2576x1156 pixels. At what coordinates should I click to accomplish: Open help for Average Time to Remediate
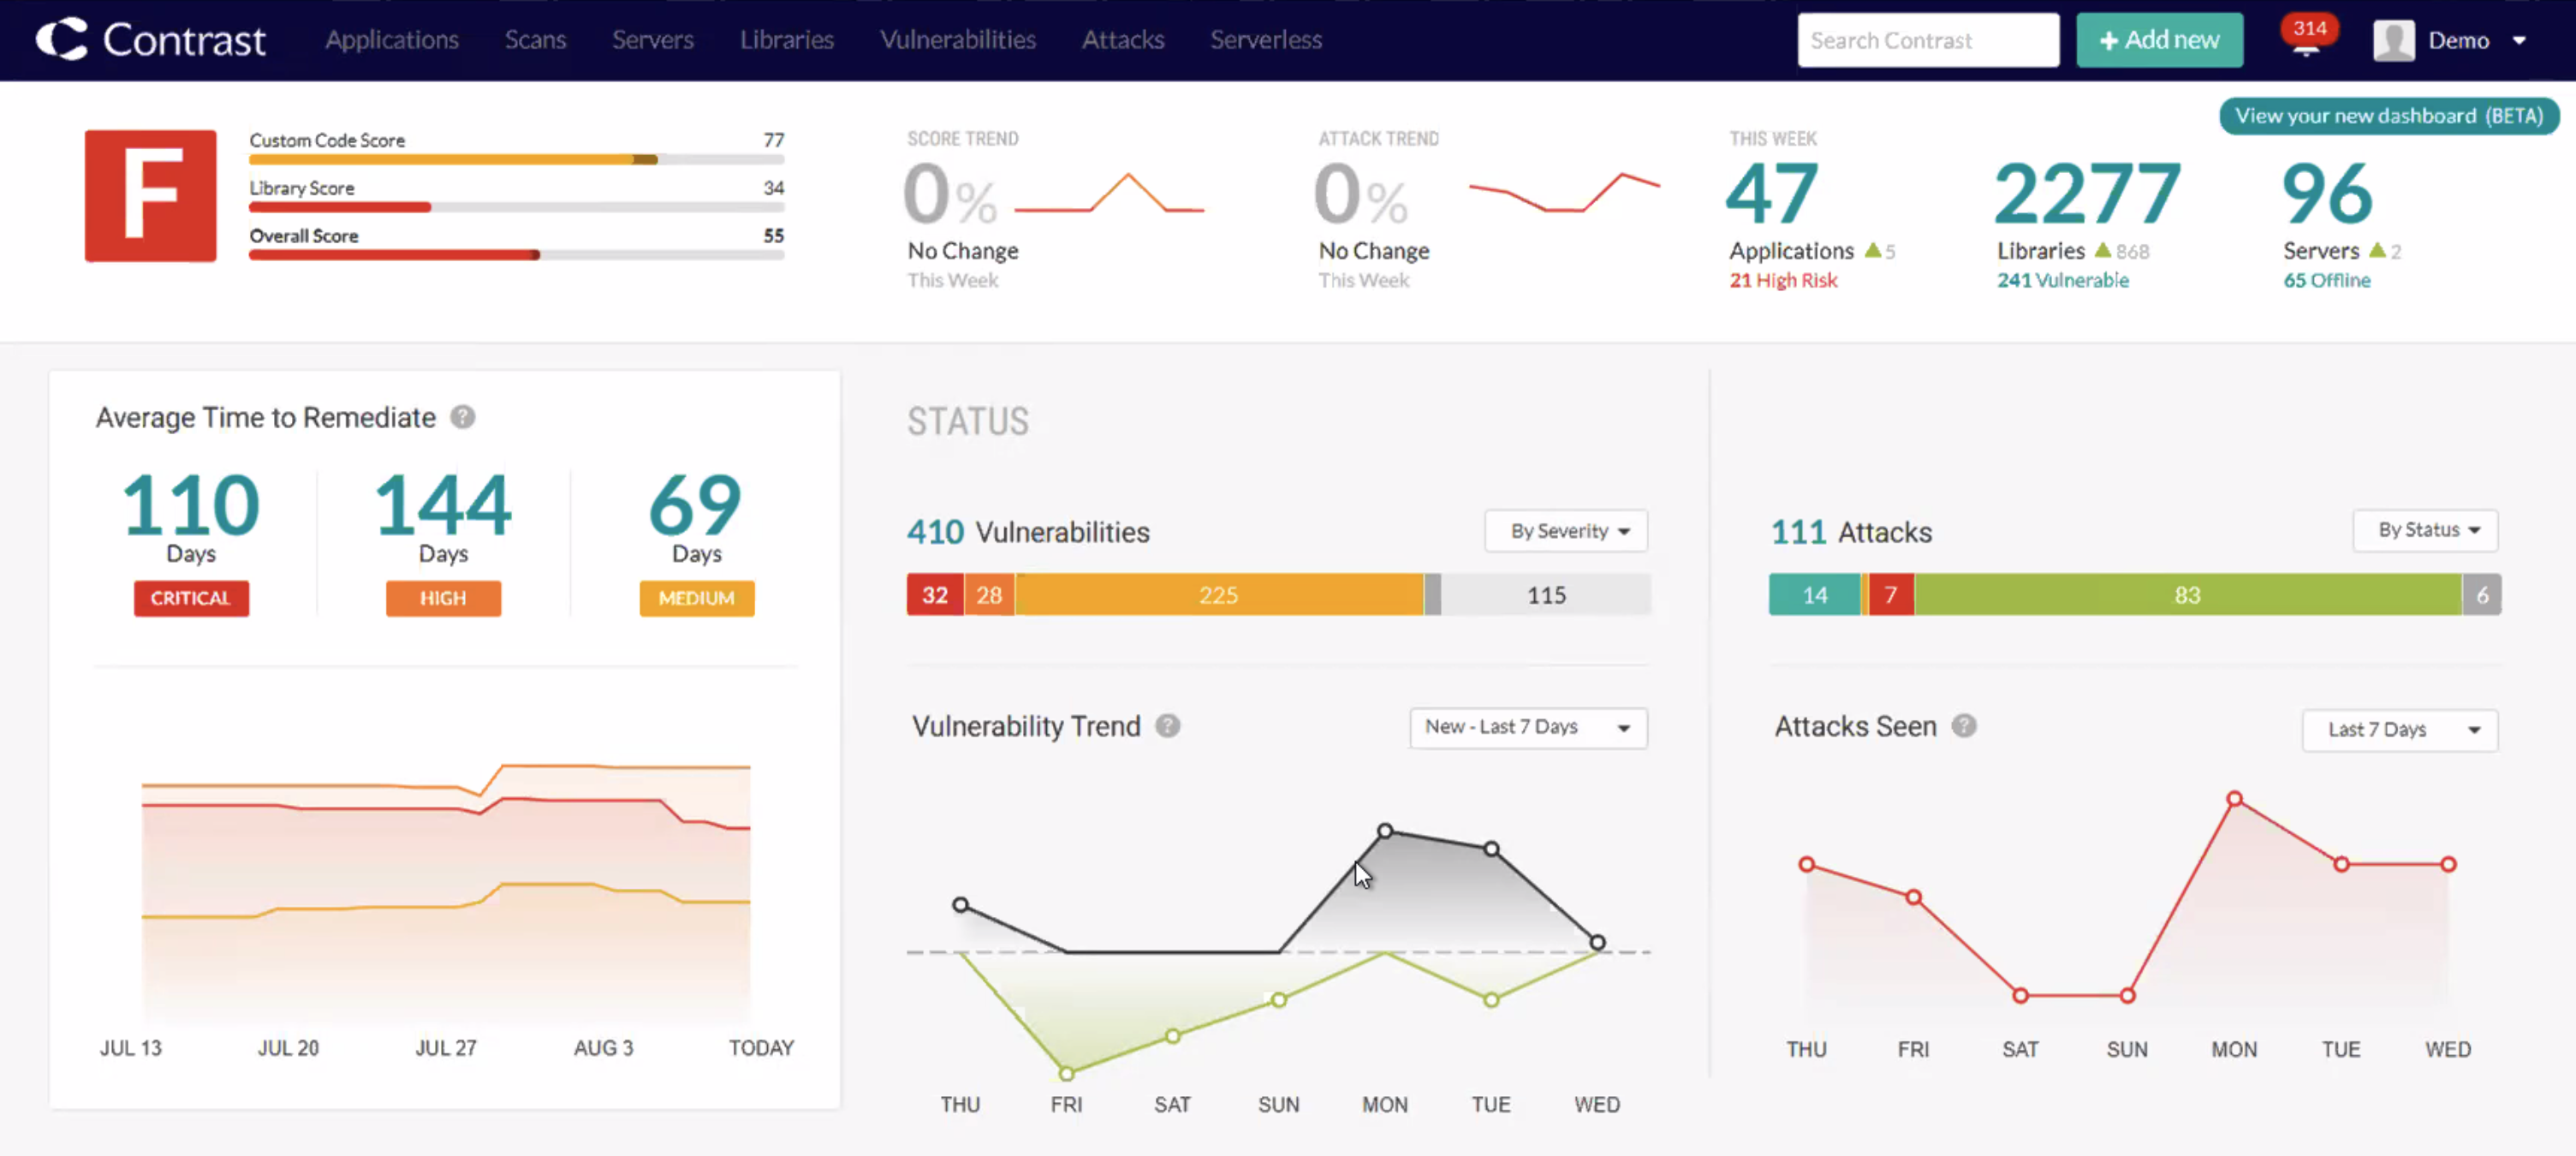462,417
